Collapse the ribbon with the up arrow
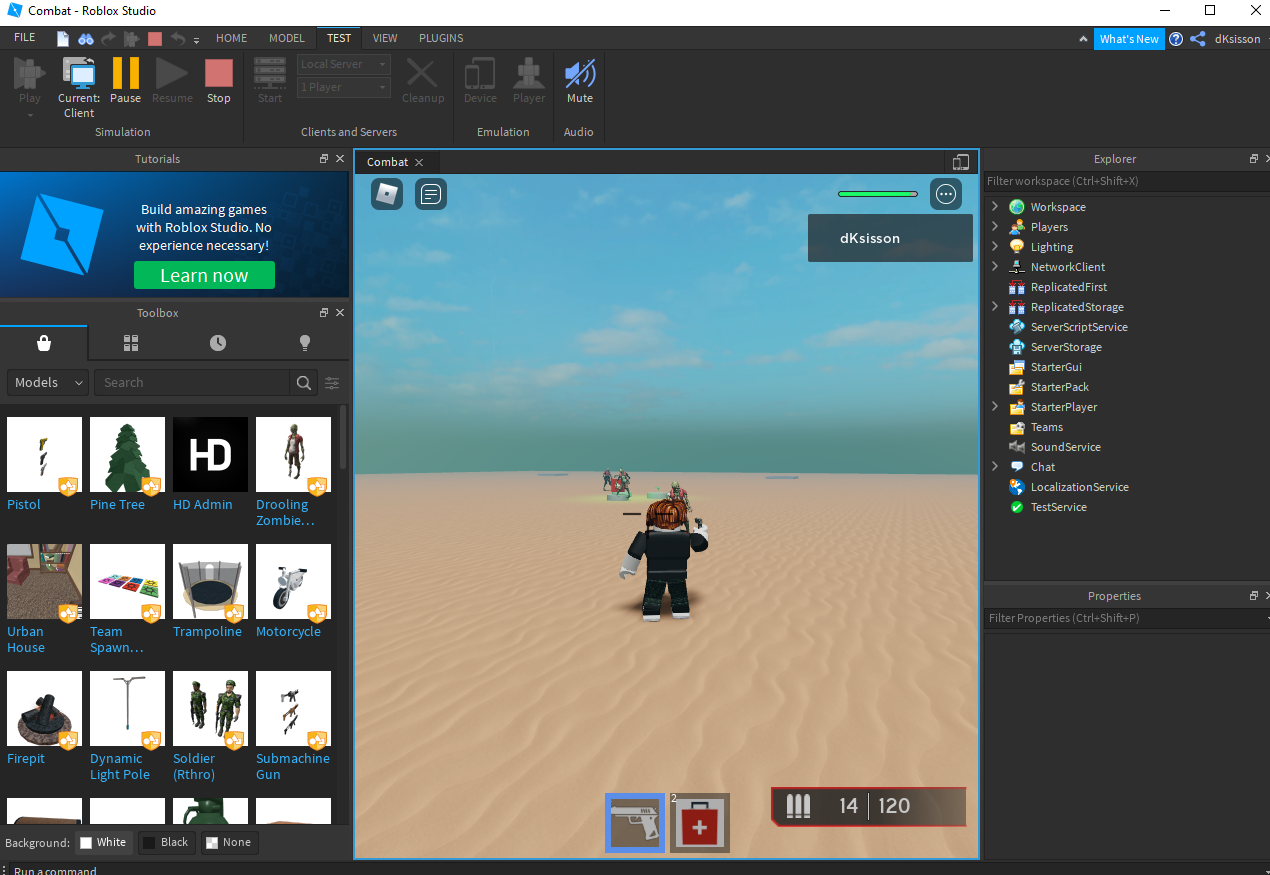The width and height of the screenshot is (1270, 875). [x=1083, y=39]
